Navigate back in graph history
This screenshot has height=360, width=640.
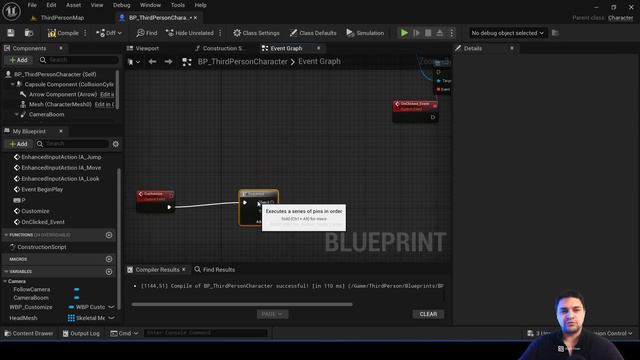click(152, 62)
